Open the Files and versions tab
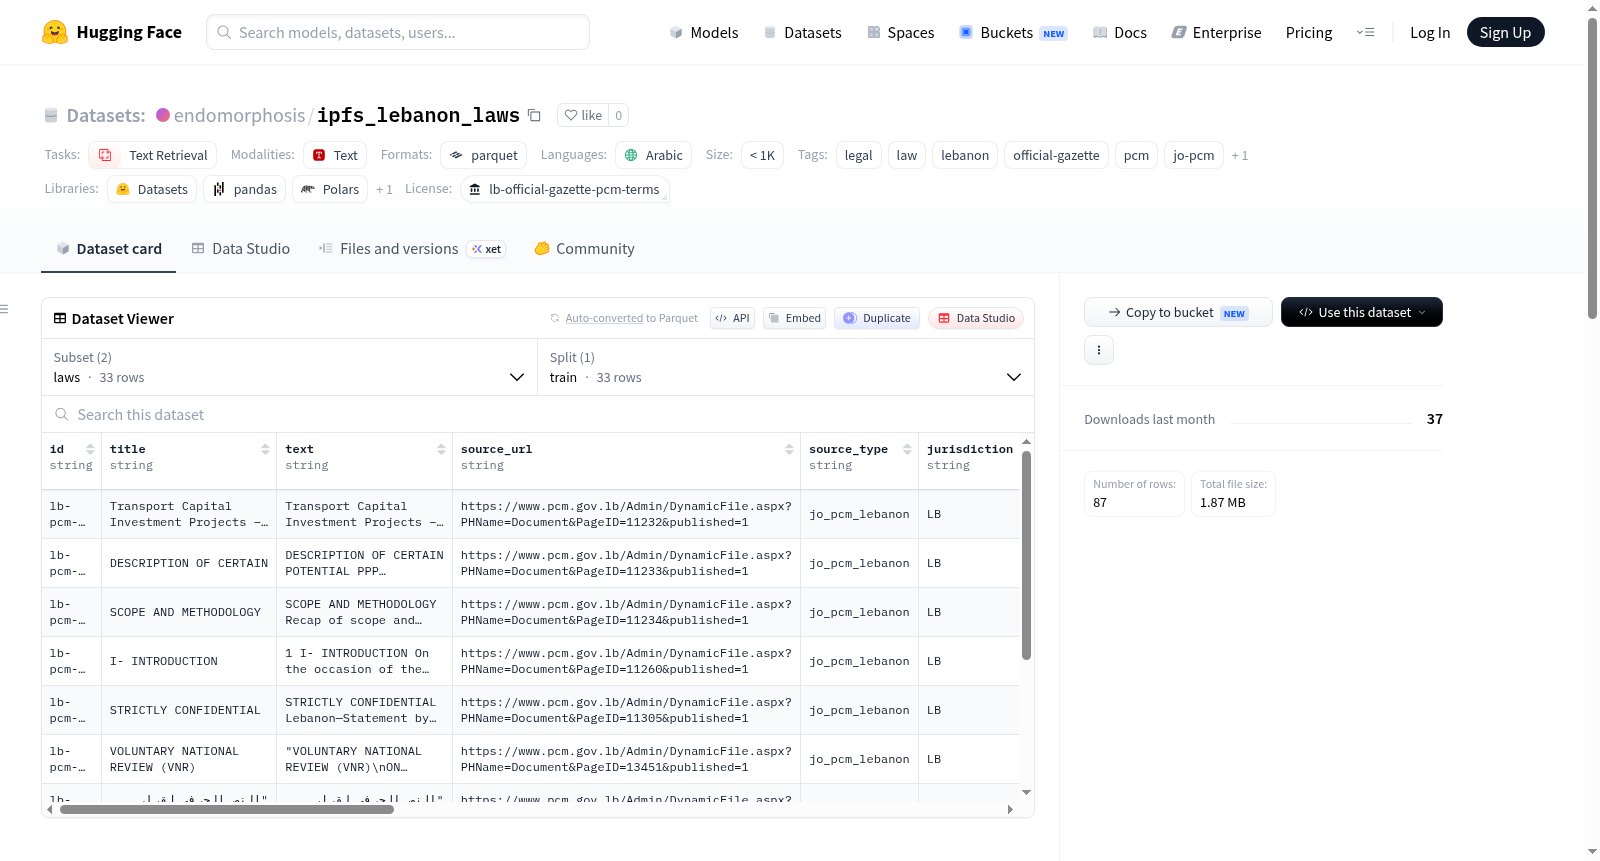The image size is (1600, 861). coord(412,249)
